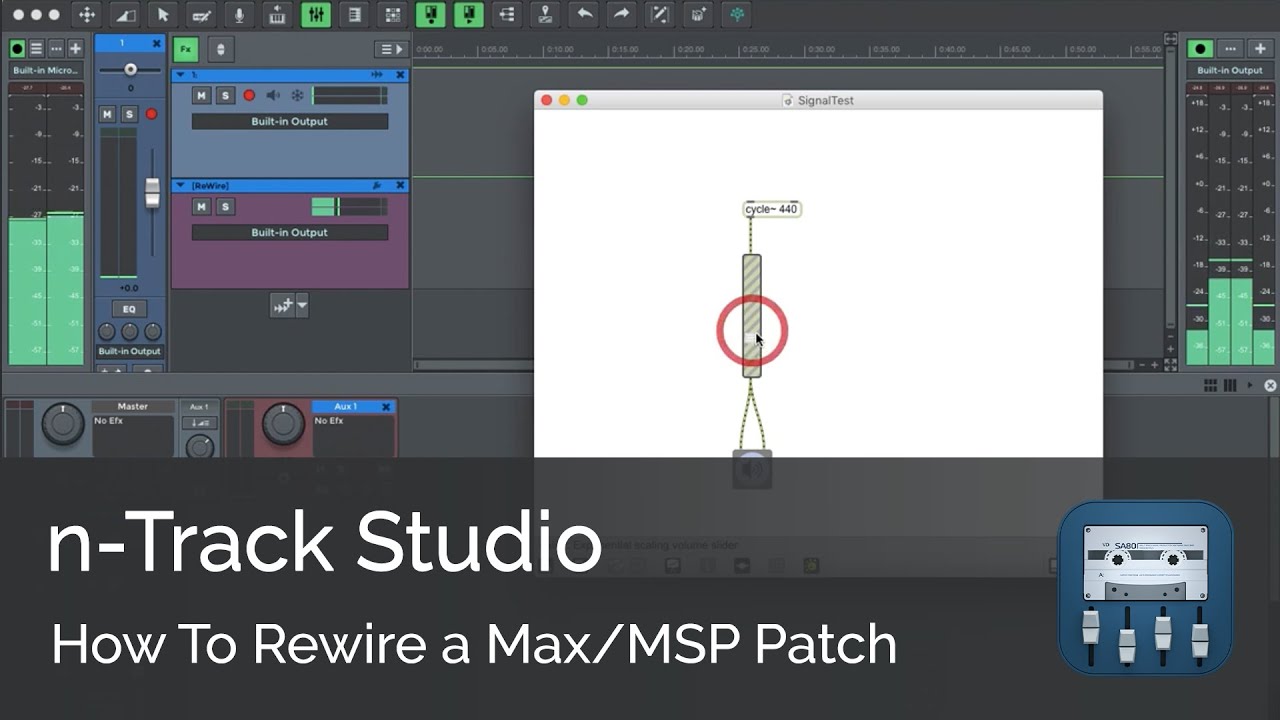1280x720 pixels.
Task: Toggle right output meter record button
Action: 1201,48
